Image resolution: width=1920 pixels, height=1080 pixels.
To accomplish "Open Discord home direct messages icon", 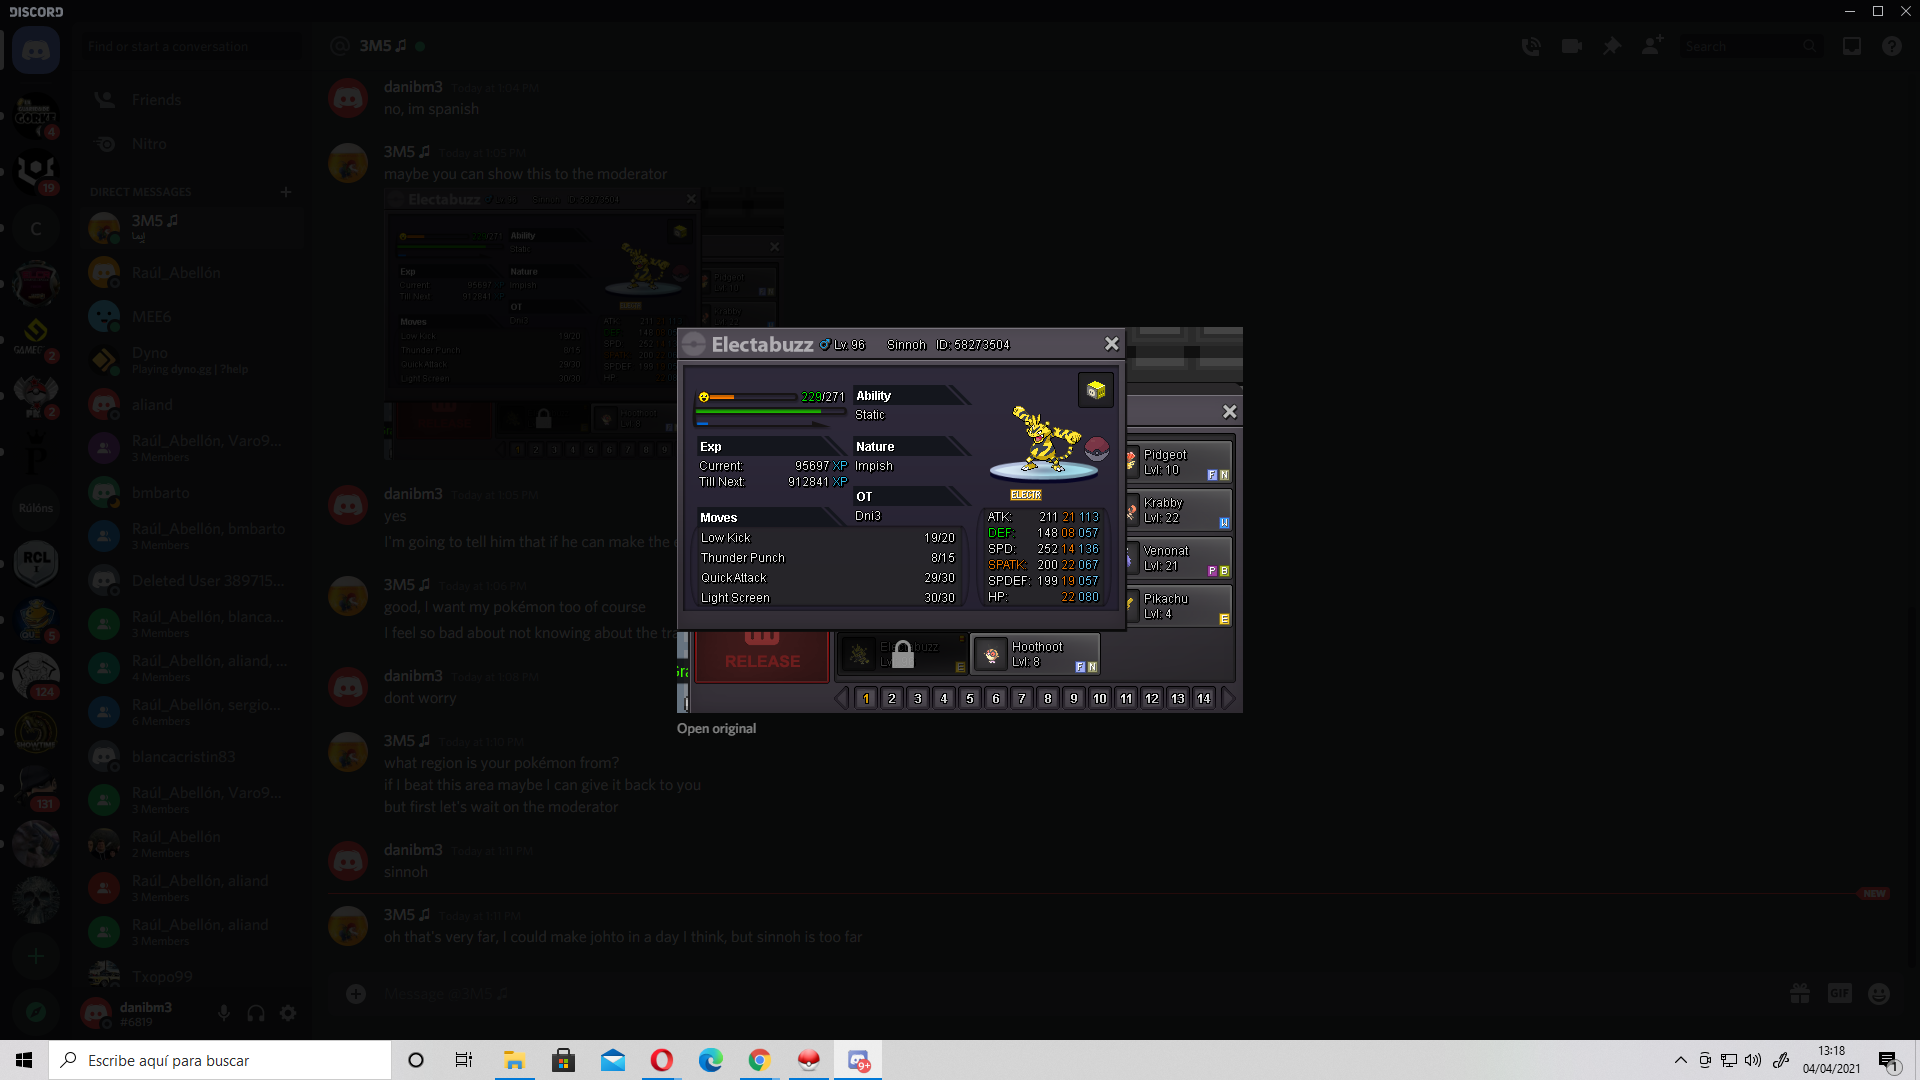I will click(36, 50).
